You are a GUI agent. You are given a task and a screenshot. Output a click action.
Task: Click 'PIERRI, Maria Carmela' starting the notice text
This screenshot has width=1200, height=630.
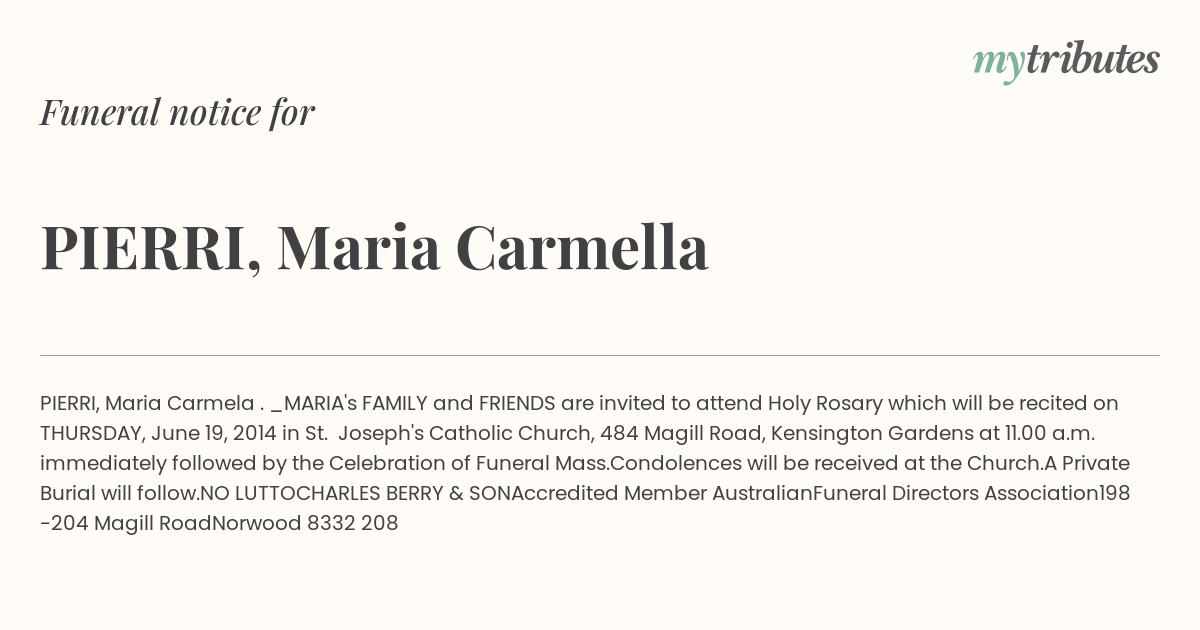point(147,404)
